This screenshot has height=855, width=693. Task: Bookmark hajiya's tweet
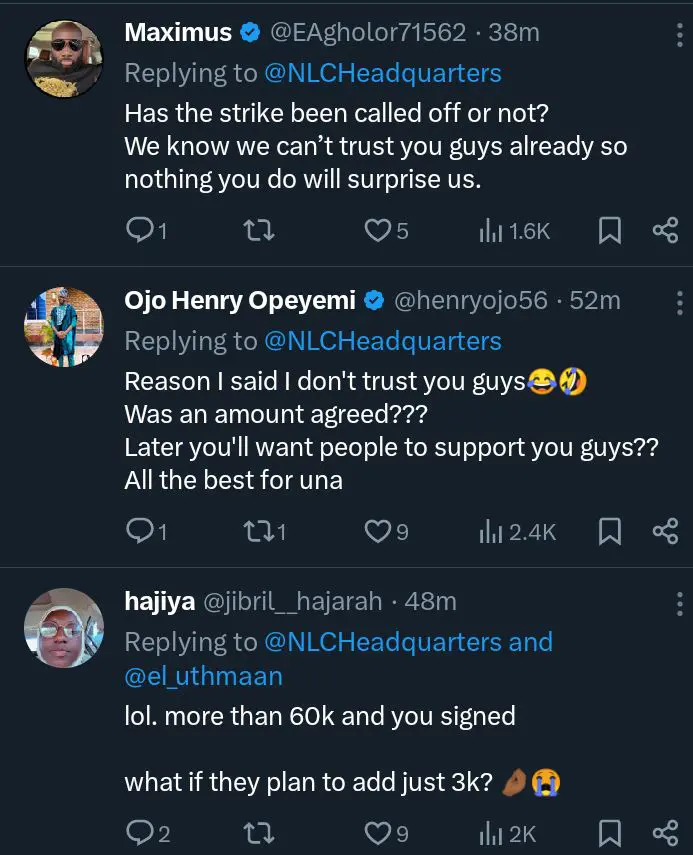[610, 833]
